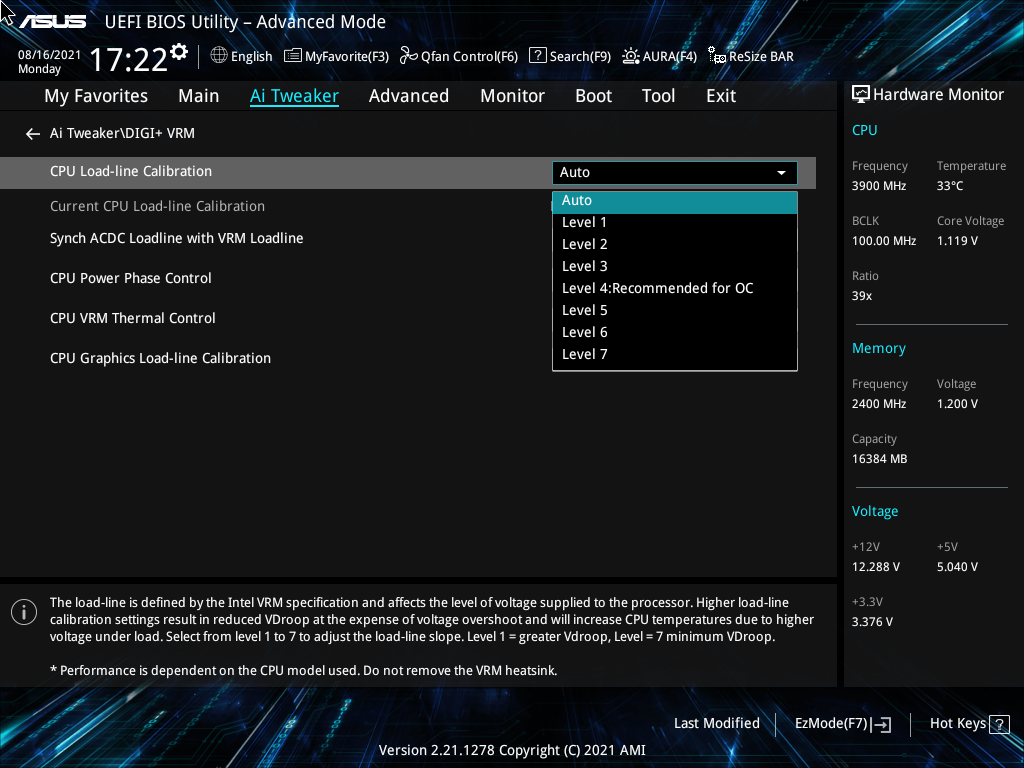Choose Level 6 load-line option

(x=675, y=333)
